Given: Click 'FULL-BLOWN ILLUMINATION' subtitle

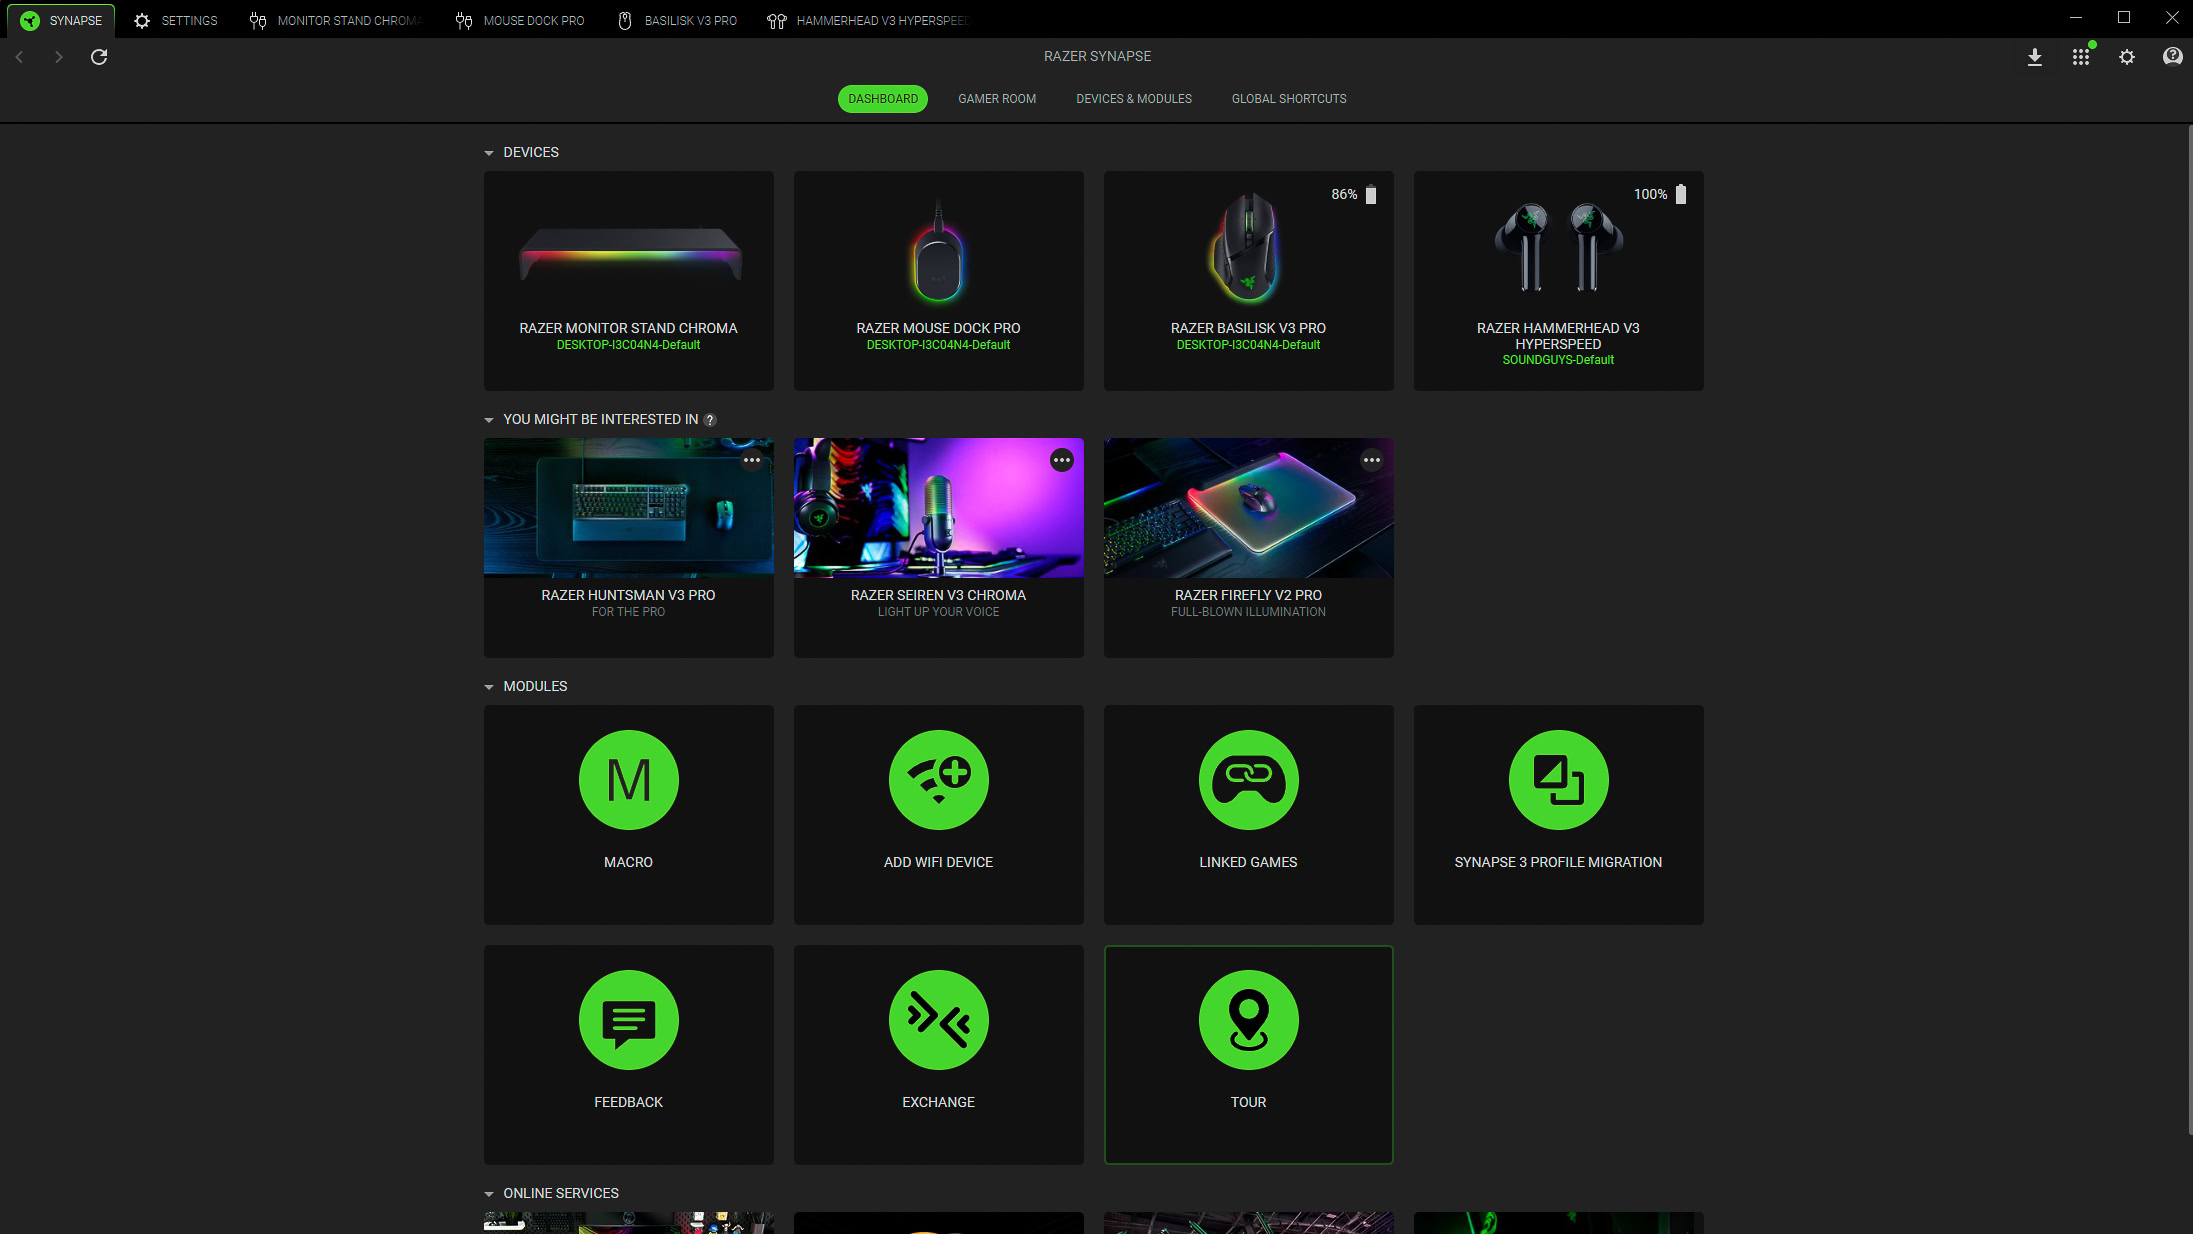Looking at the screenshot, I should [1248, 612].
